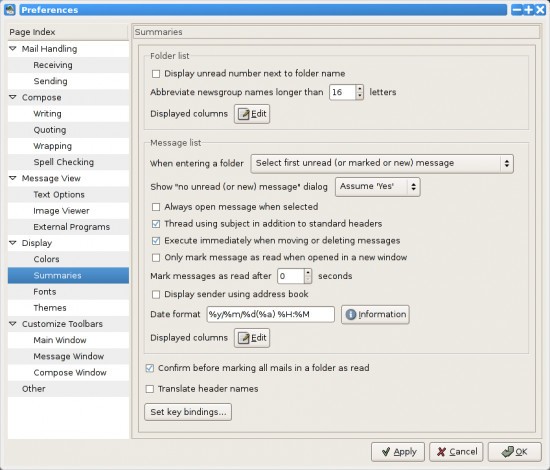Click the Set key bindings button

pos(188,412)
